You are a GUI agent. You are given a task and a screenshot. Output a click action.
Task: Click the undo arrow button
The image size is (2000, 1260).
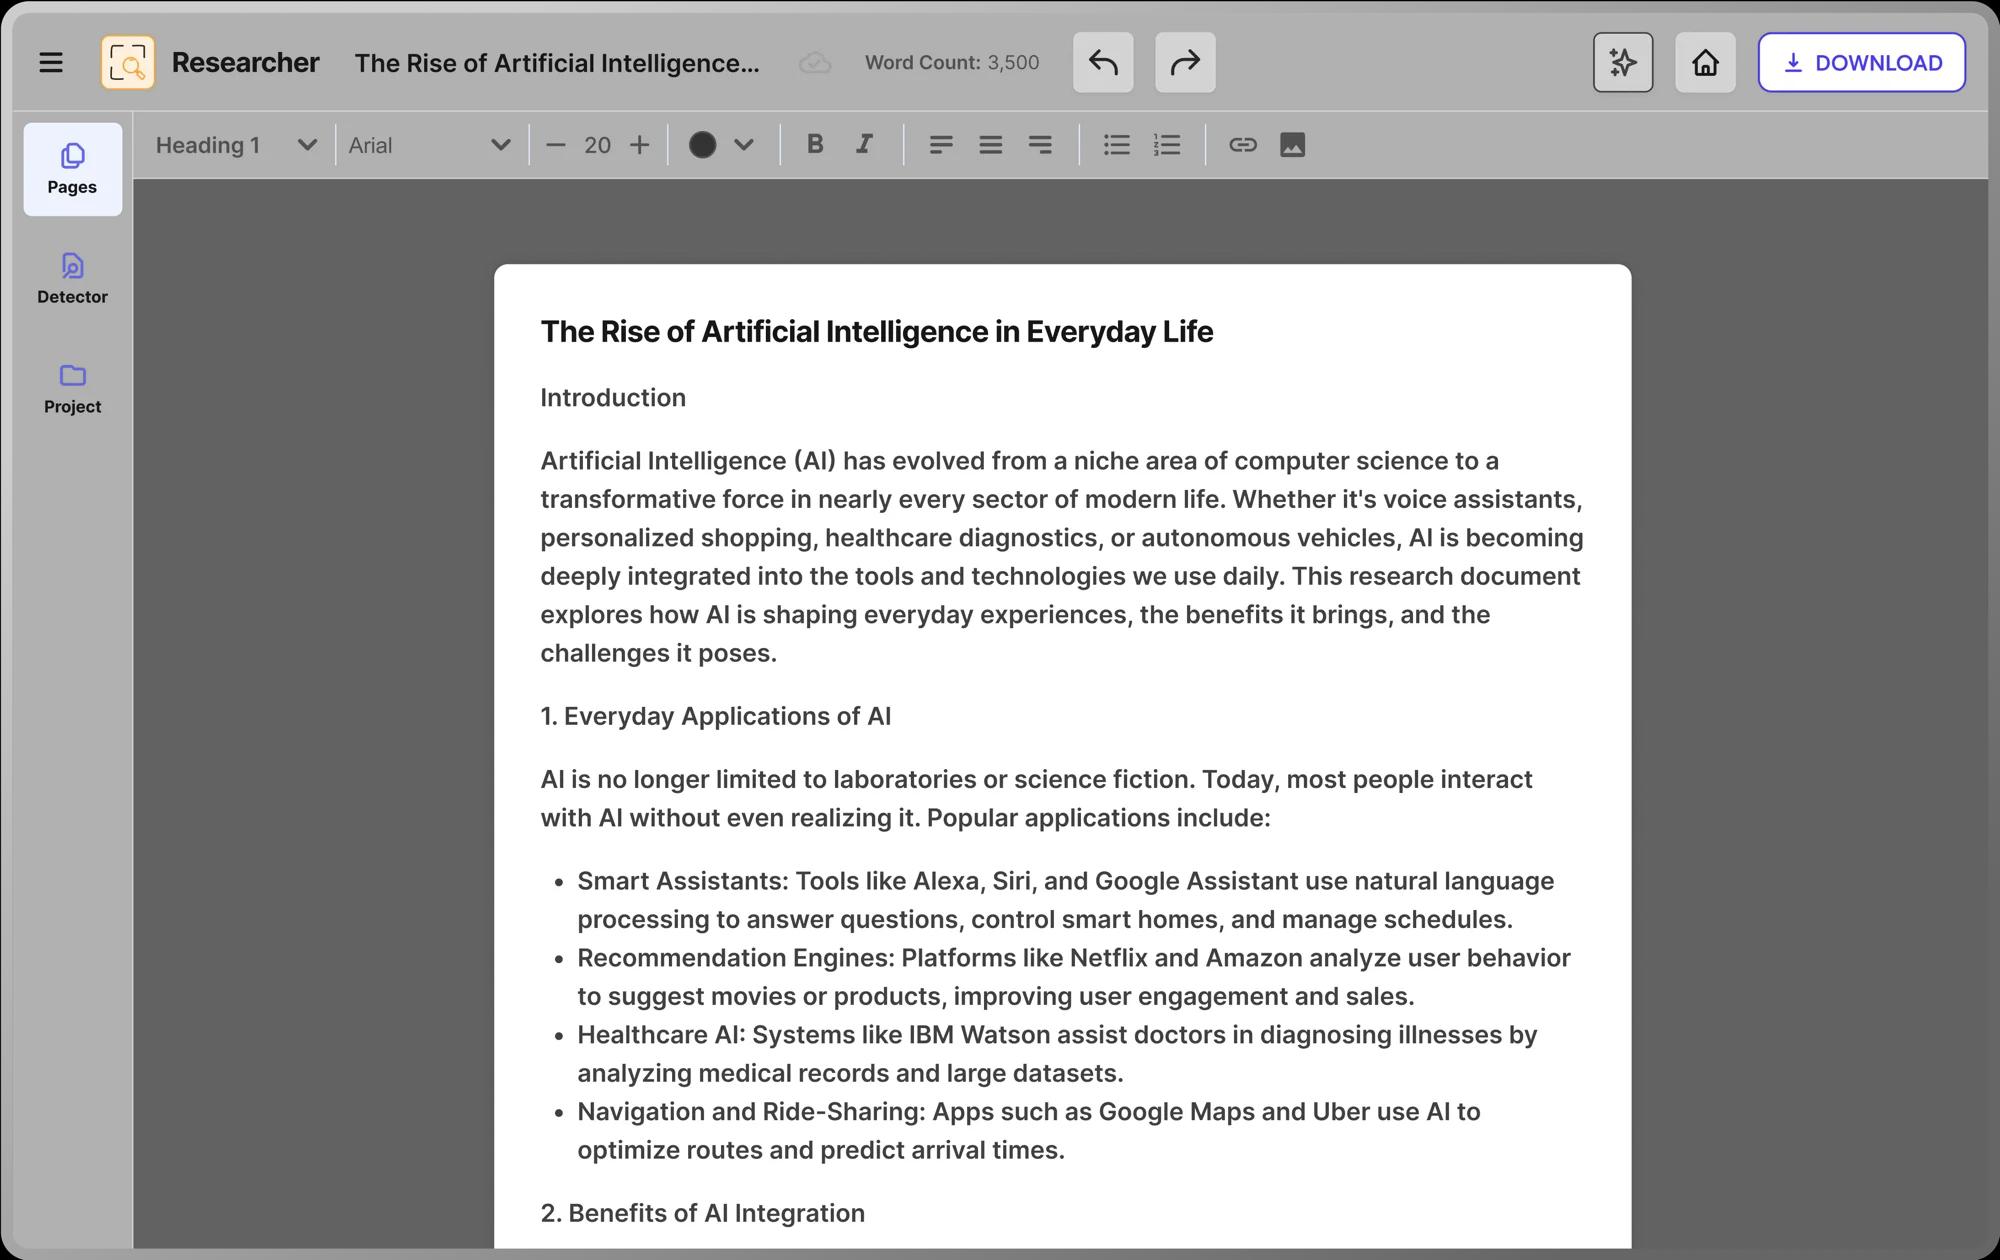[x=1103, y=63]
